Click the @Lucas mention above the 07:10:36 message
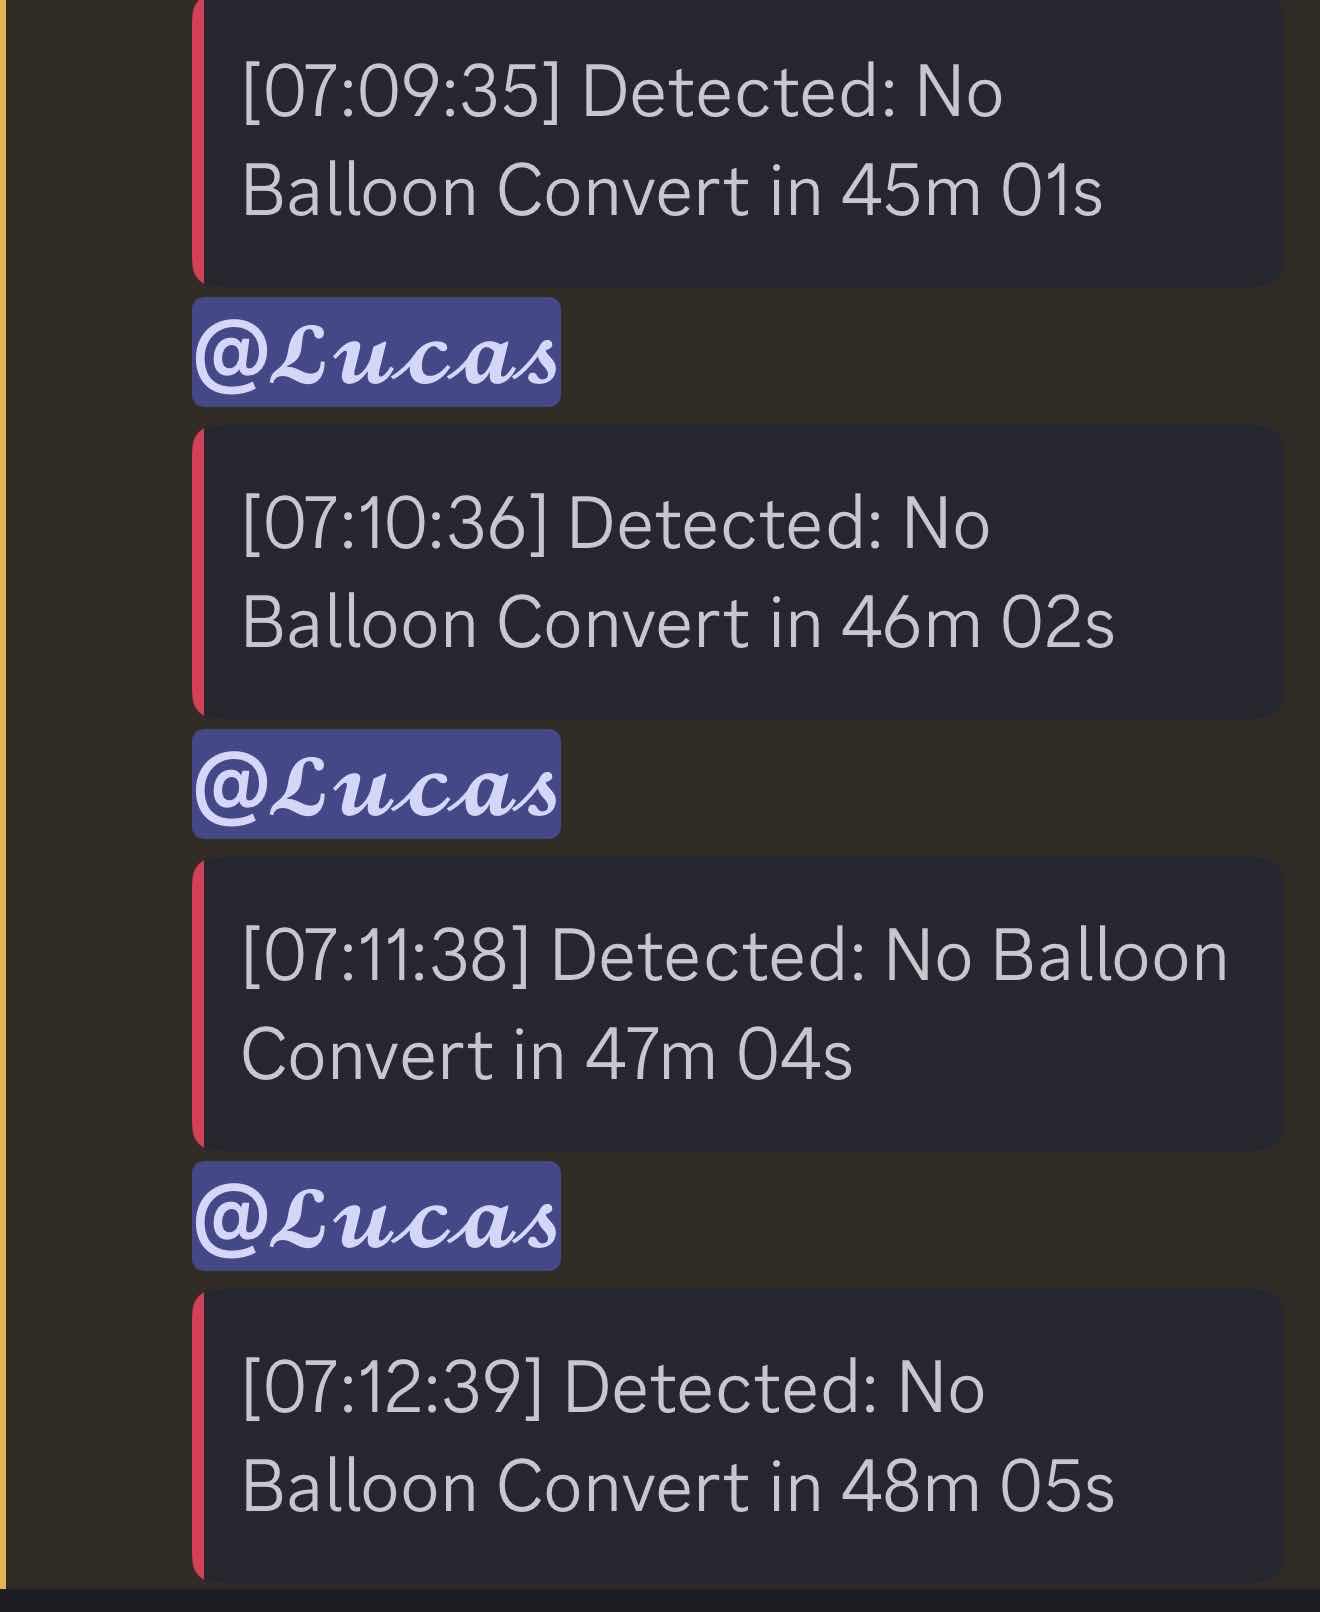Screen dimensions: 1320x1612 click(376, 352)
